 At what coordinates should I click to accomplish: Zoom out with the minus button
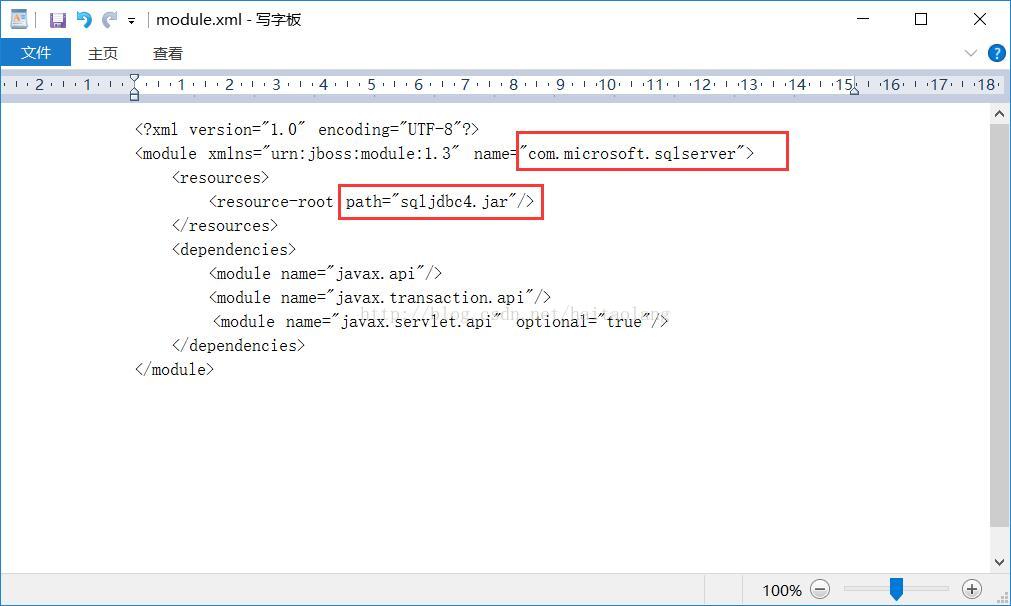(x=820, y=589)
